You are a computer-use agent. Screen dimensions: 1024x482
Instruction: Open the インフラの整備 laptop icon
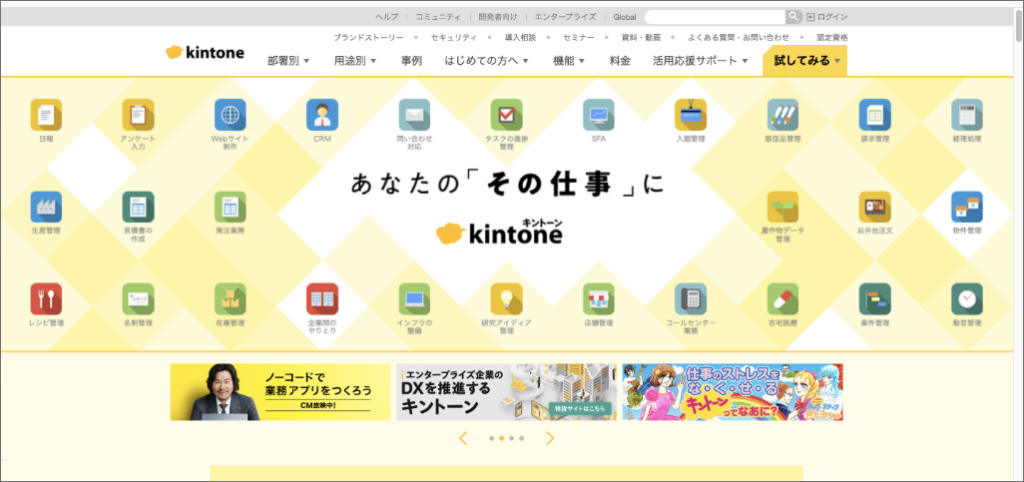415,299
